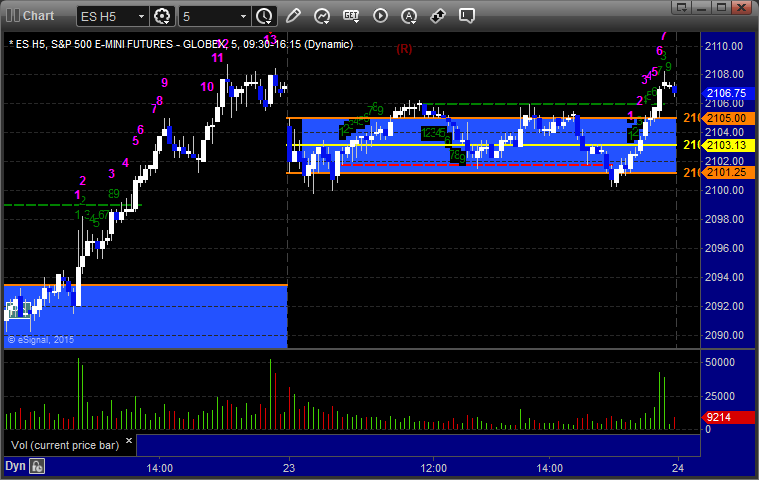Screen dimensions: 759x480
Task: Open the time template clock icon
Action: coord(264,16)
